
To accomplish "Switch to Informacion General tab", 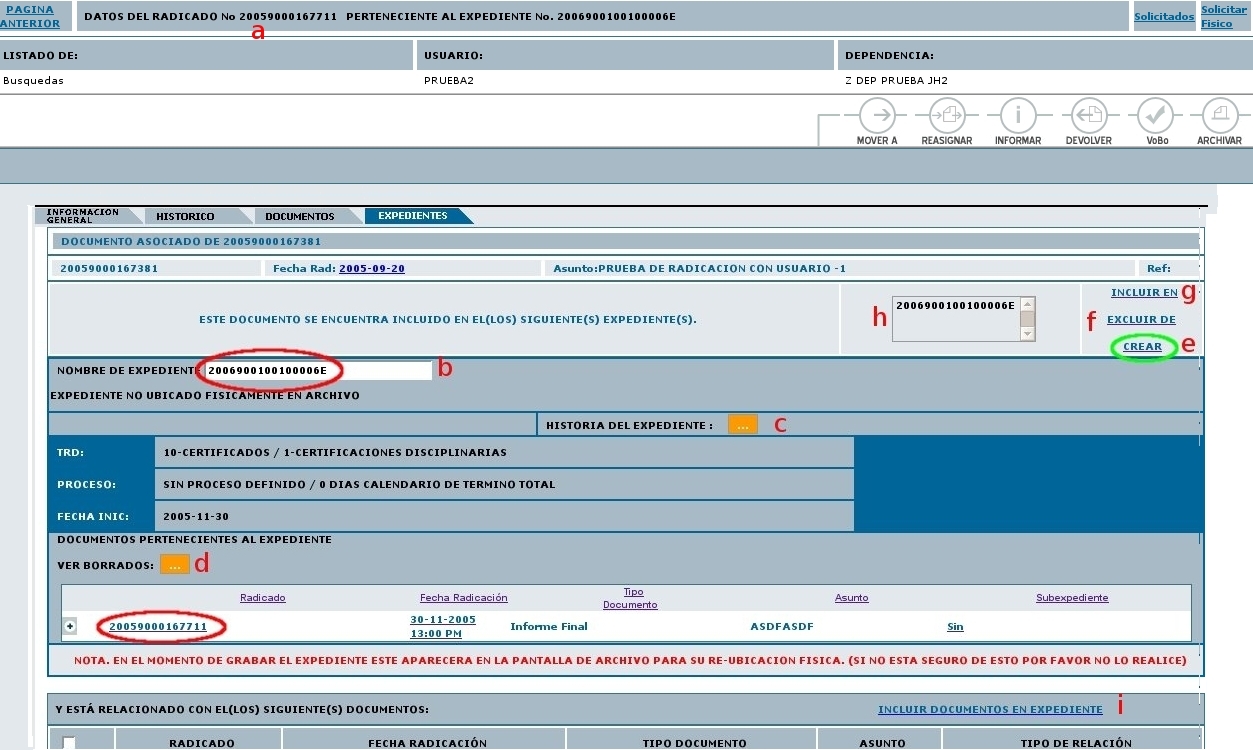I will (x=83, y=215).
